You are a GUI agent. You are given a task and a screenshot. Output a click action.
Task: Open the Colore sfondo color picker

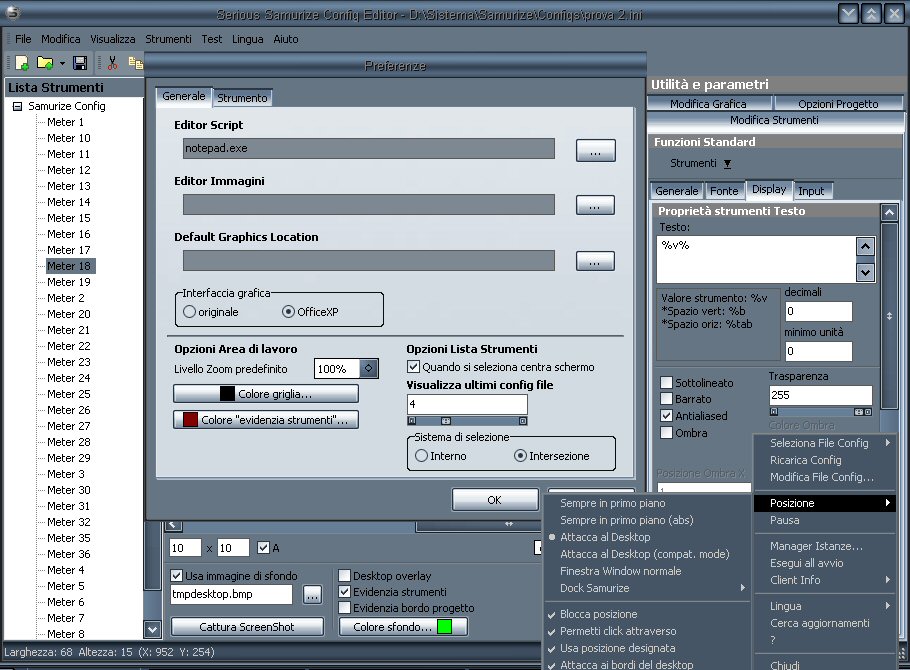click(x=403, y=626)
